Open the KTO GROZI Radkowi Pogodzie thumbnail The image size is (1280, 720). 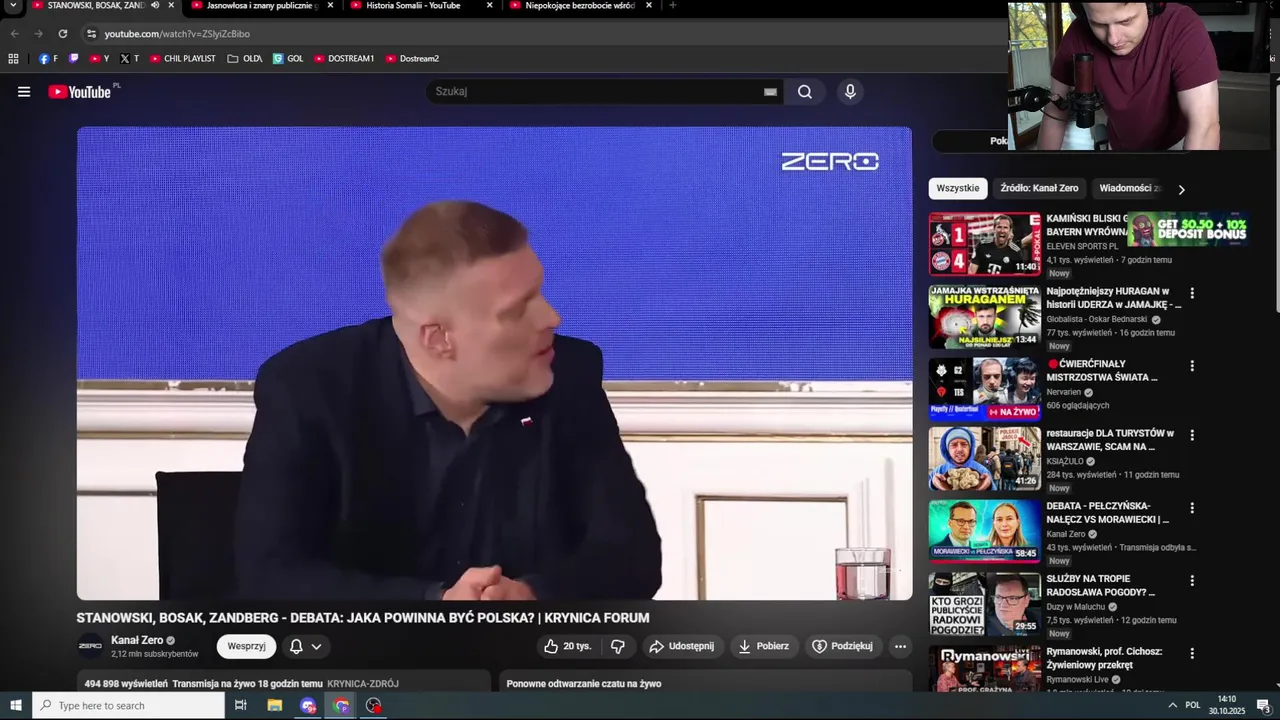985,604
